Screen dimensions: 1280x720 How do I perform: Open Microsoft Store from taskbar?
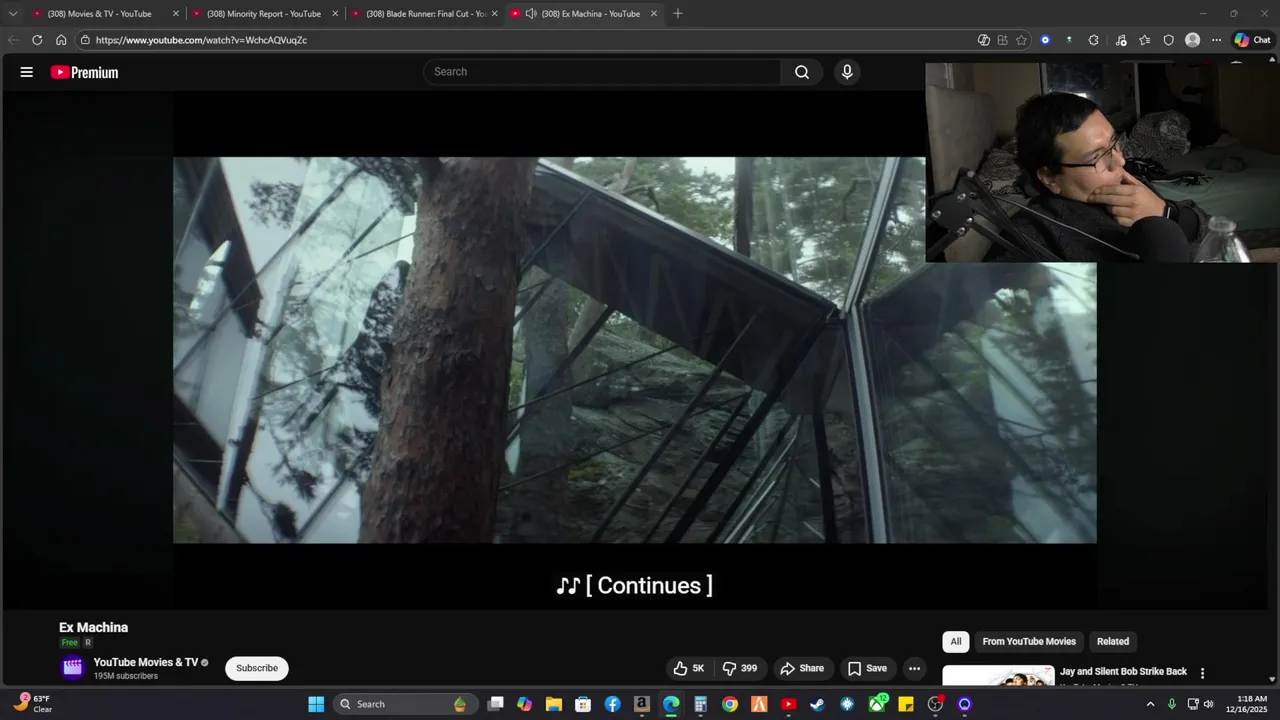pos(583,704)
